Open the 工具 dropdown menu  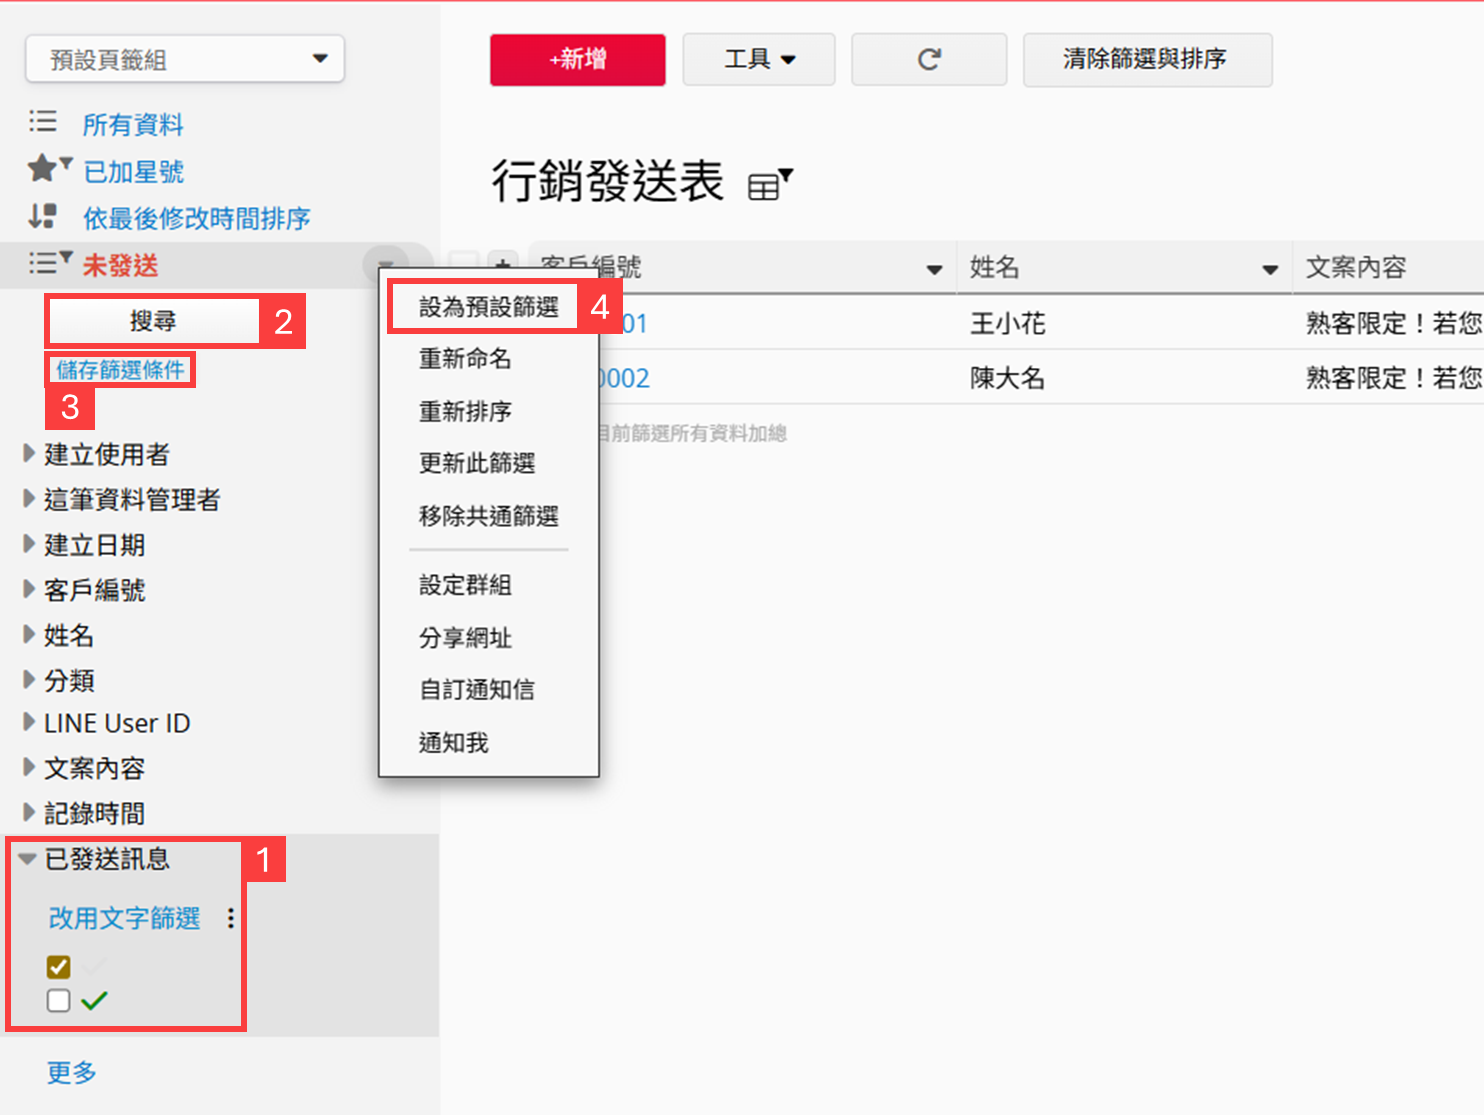coord(759,60)
